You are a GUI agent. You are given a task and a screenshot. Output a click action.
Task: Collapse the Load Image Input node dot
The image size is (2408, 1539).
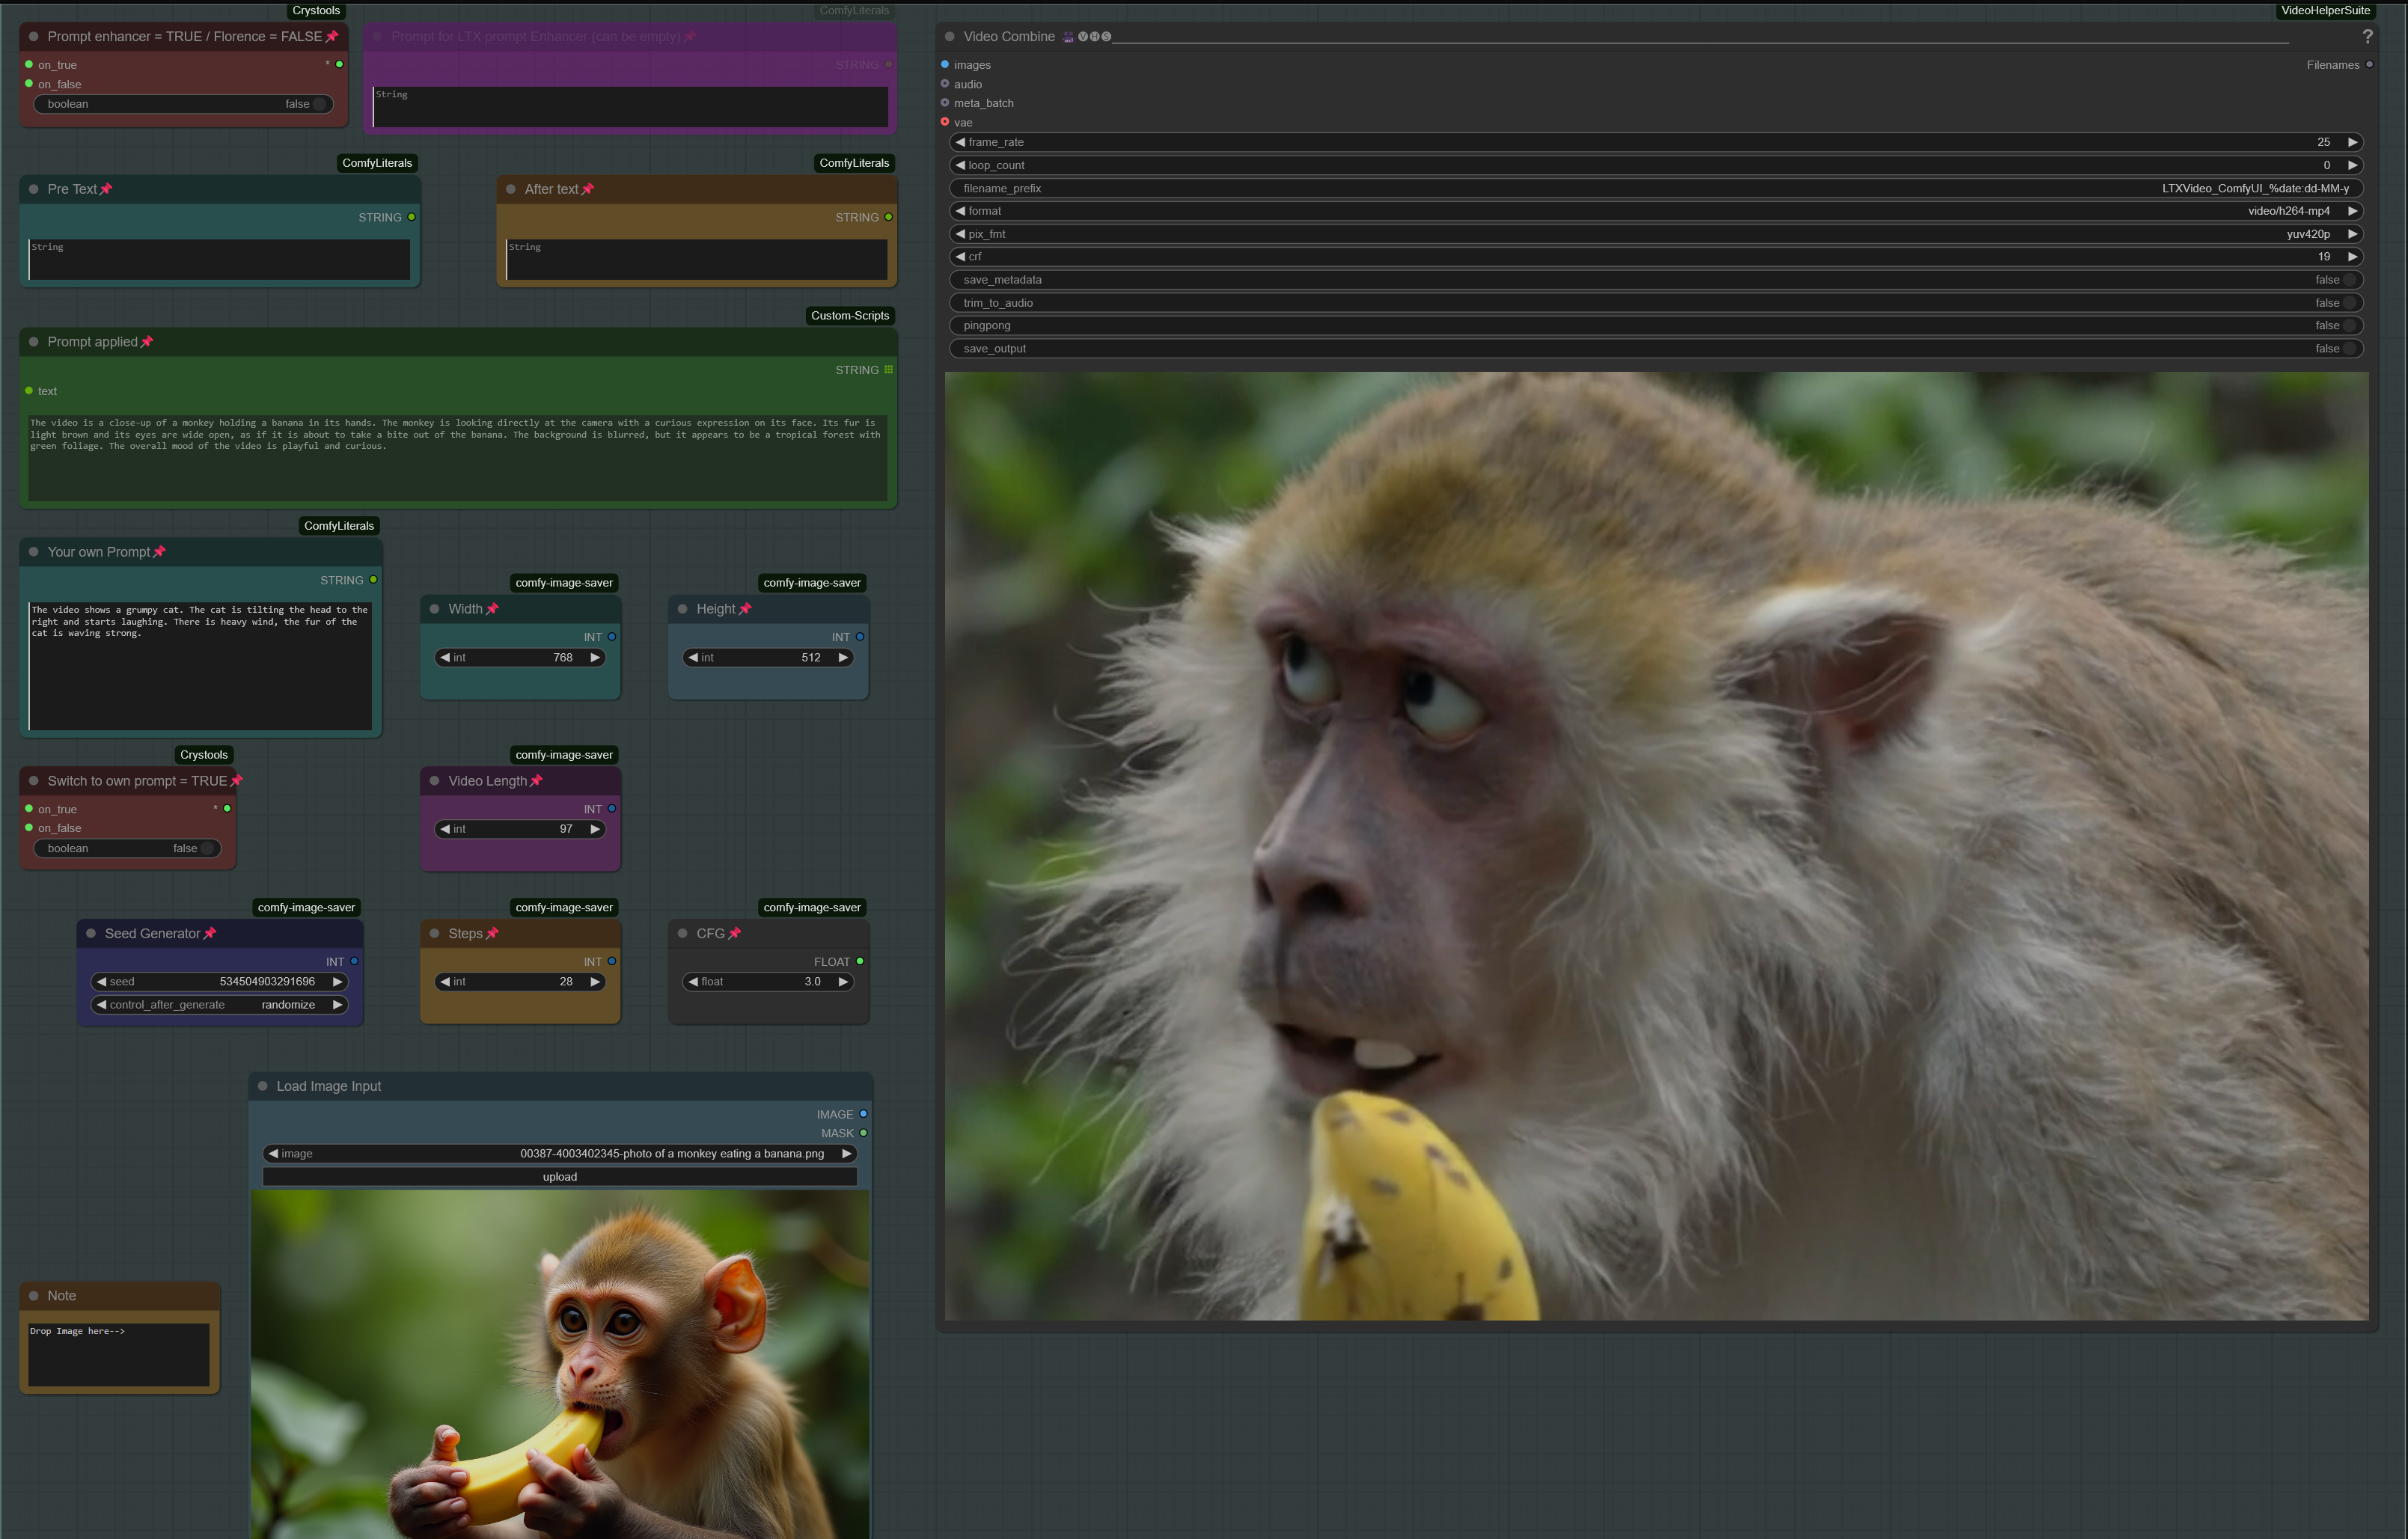point(263,1086)
